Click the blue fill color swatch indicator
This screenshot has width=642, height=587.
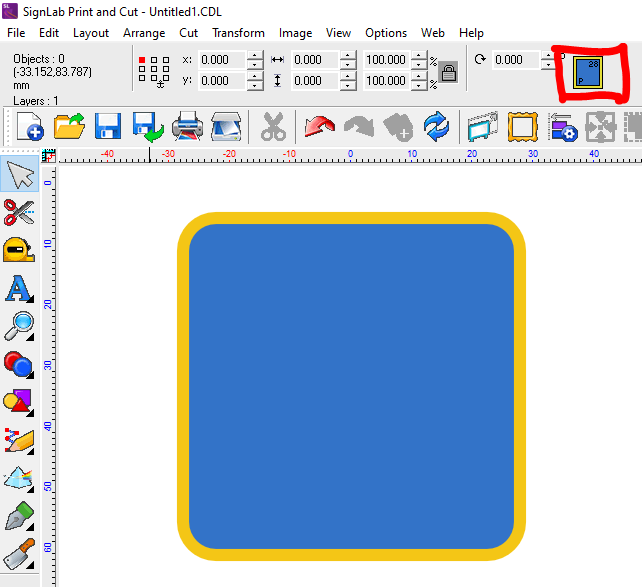click(x=588, y=72)
